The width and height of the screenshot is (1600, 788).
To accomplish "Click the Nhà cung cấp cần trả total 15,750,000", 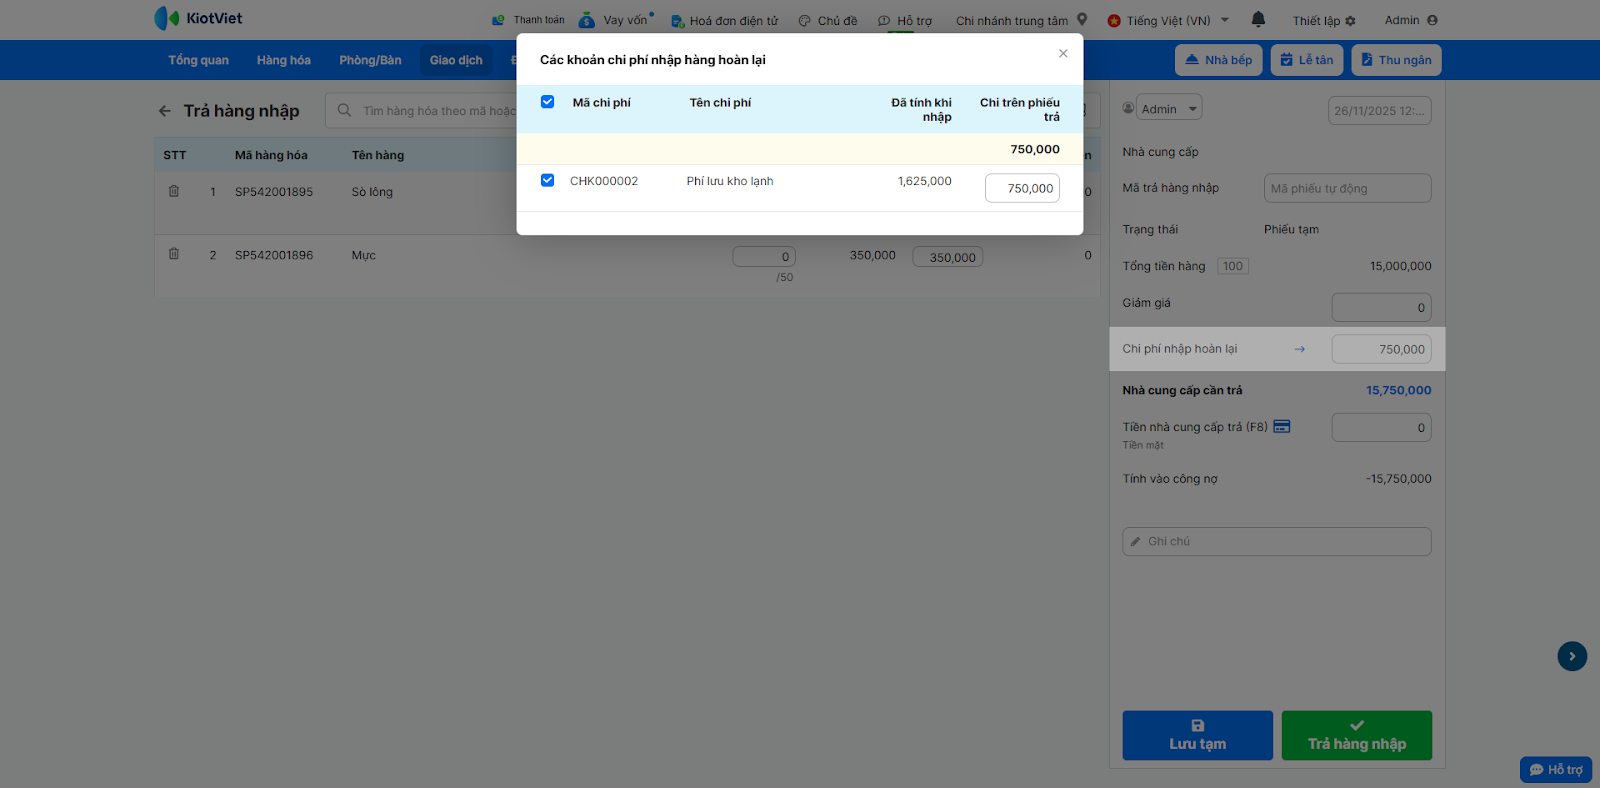I will click(1398, 390).
